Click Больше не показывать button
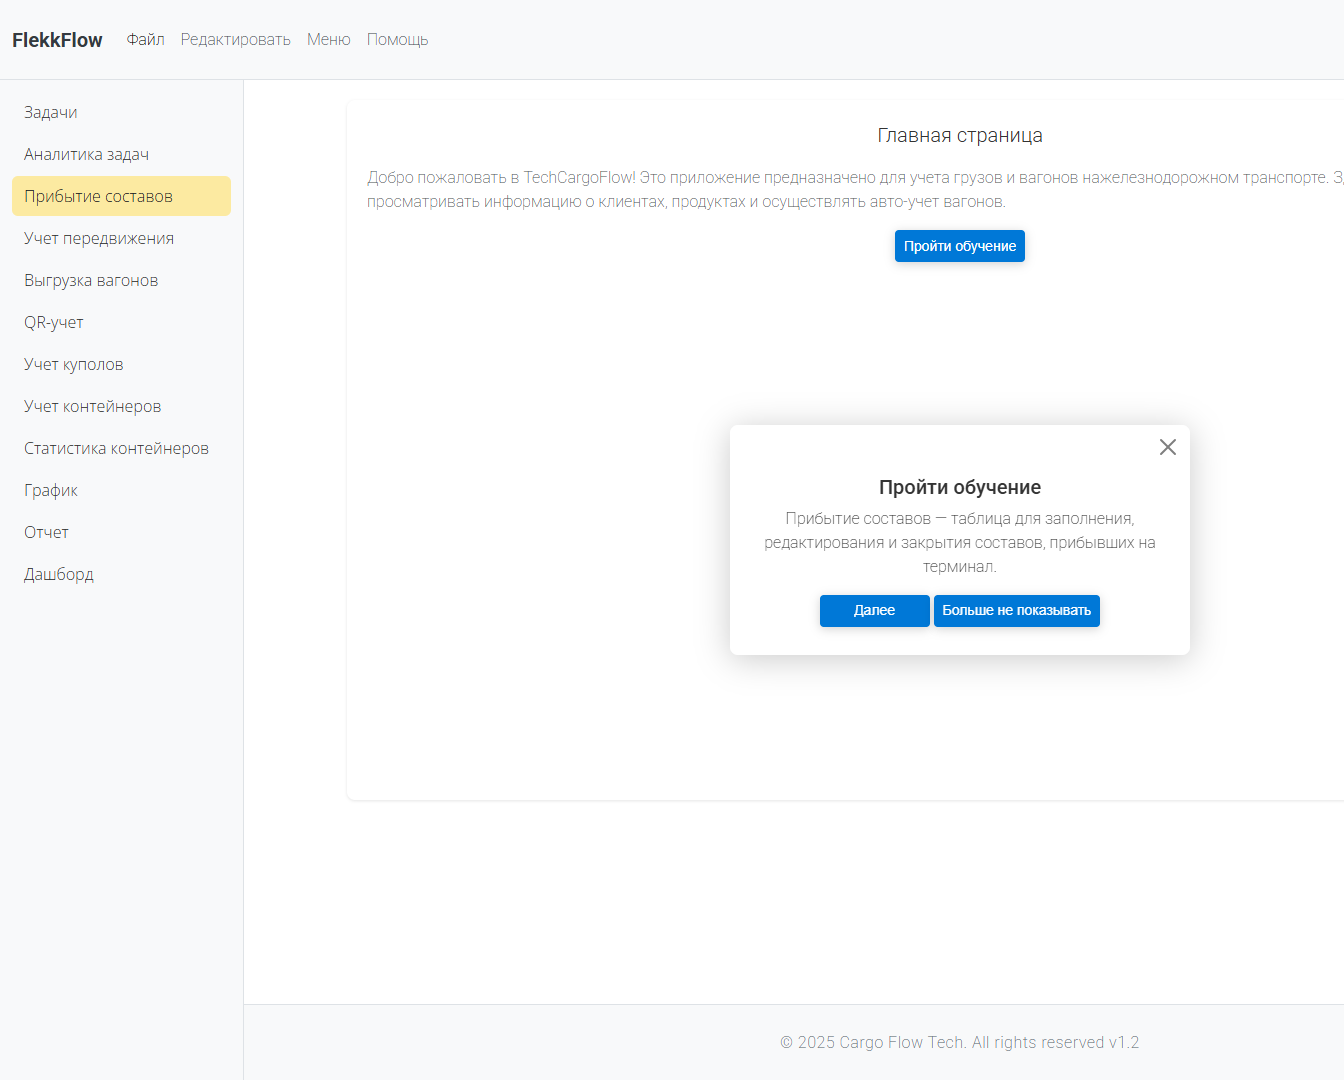This screenshot has width=1344, height=1080. (x=1016, y=611)
